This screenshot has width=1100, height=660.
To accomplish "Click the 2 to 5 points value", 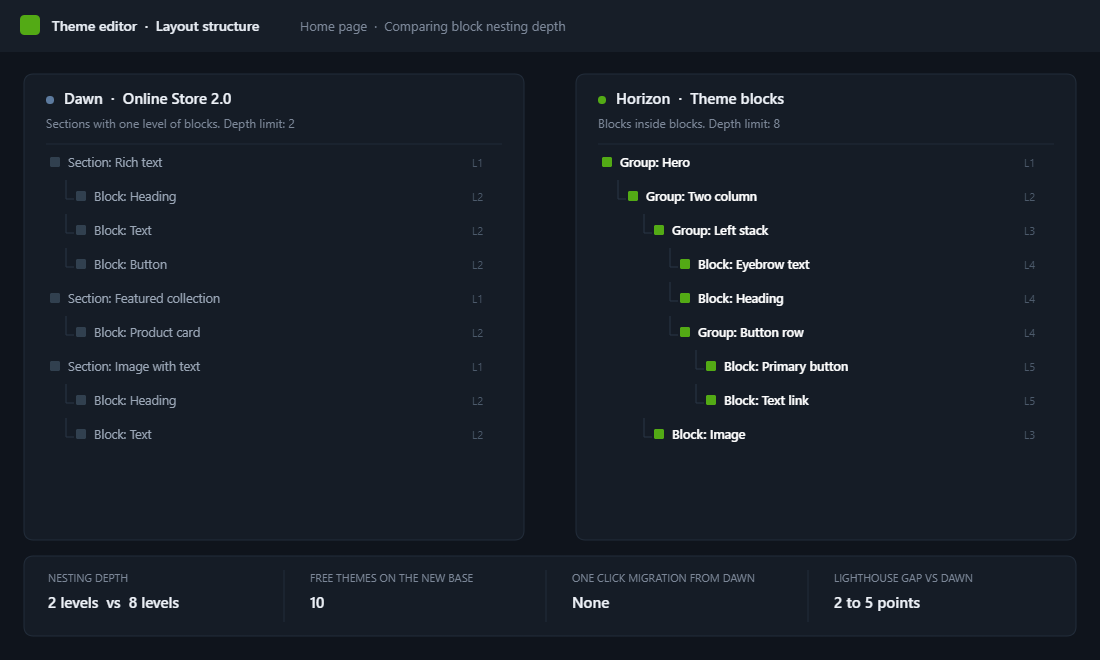I will [x=876, y=603].
